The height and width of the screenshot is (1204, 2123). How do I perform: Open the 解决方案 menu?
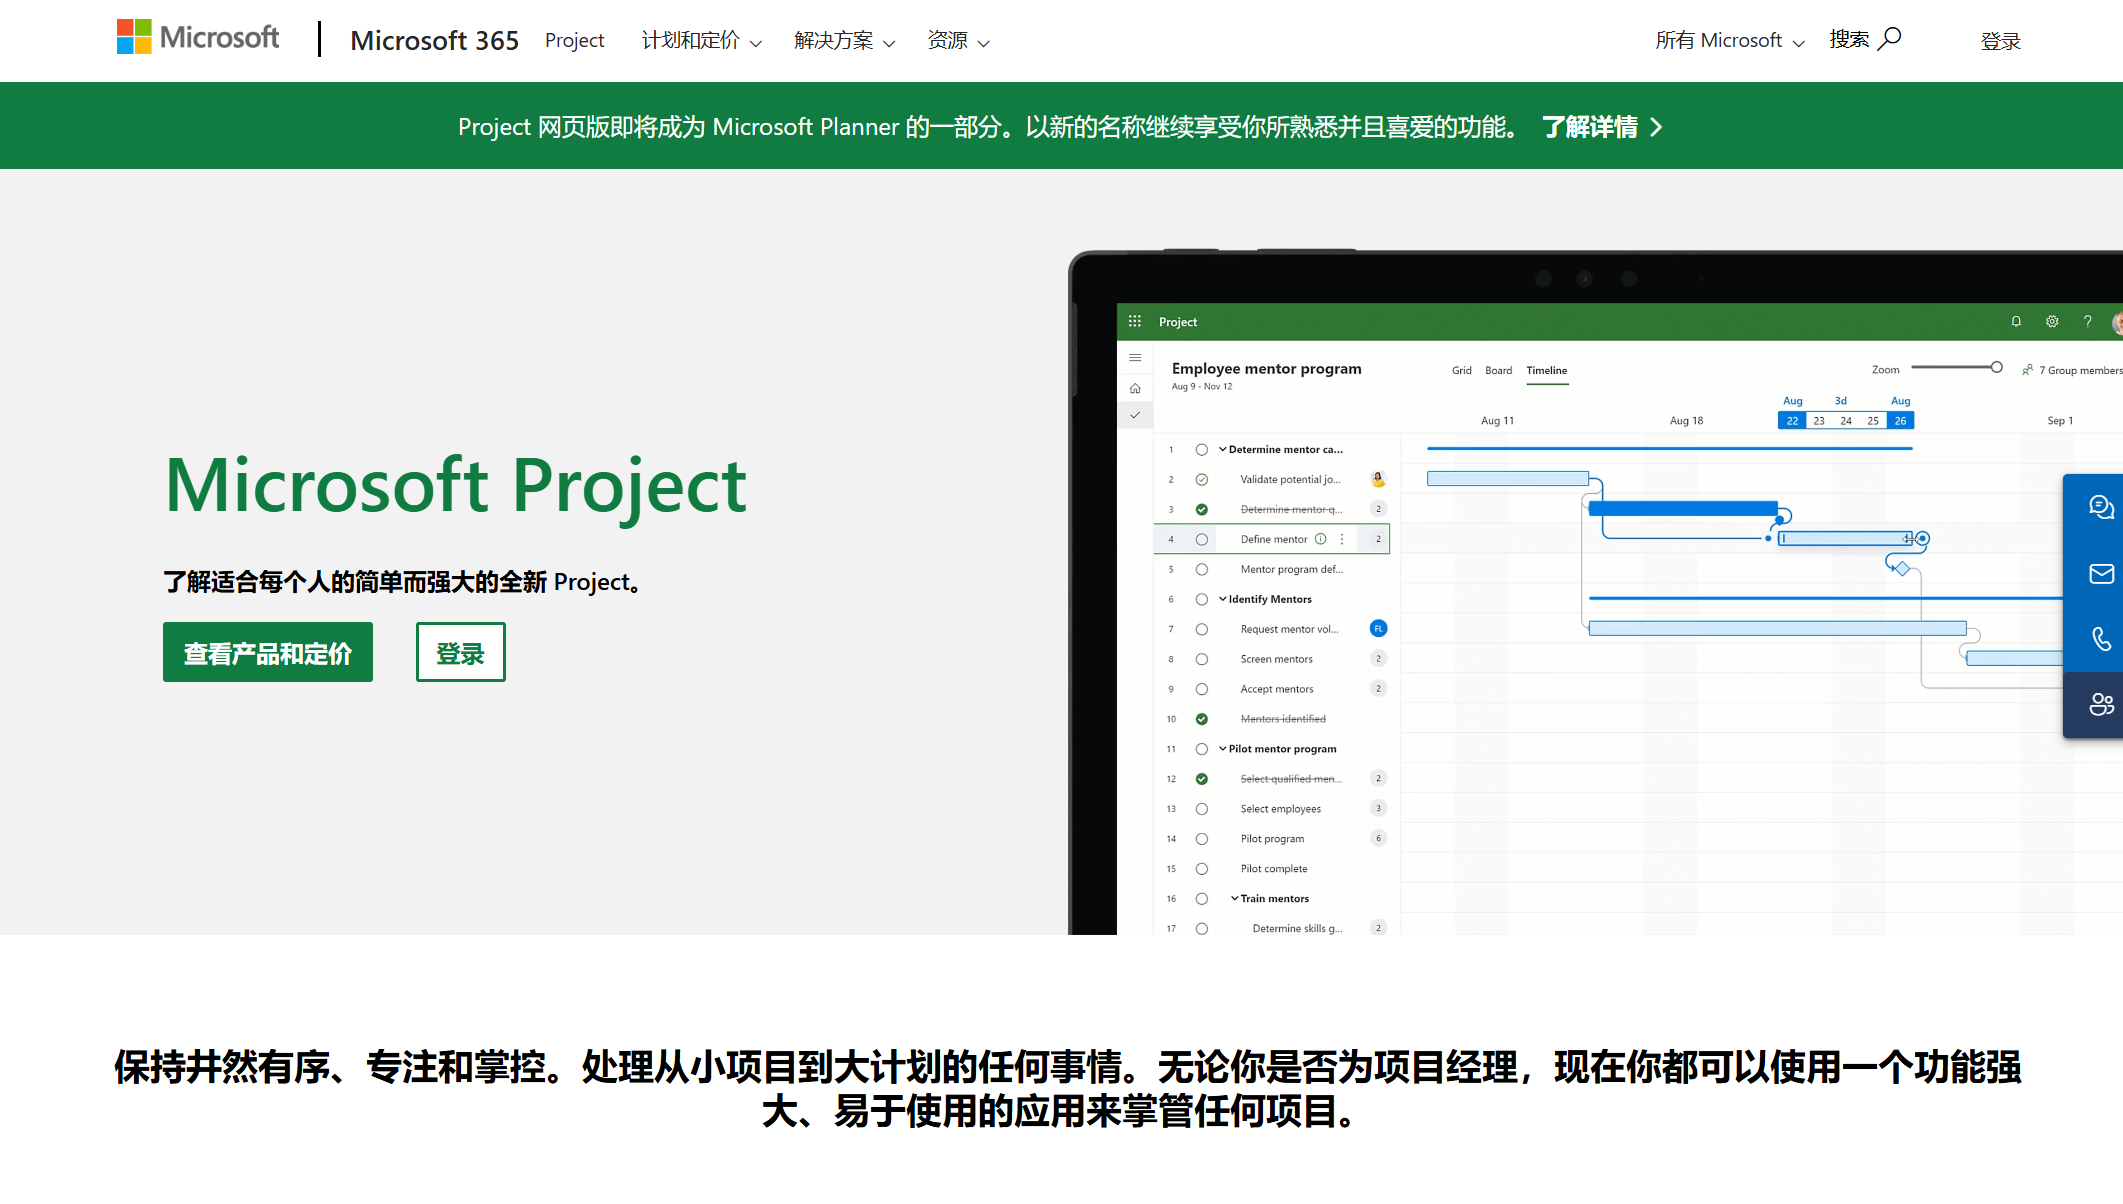(844, 41)
